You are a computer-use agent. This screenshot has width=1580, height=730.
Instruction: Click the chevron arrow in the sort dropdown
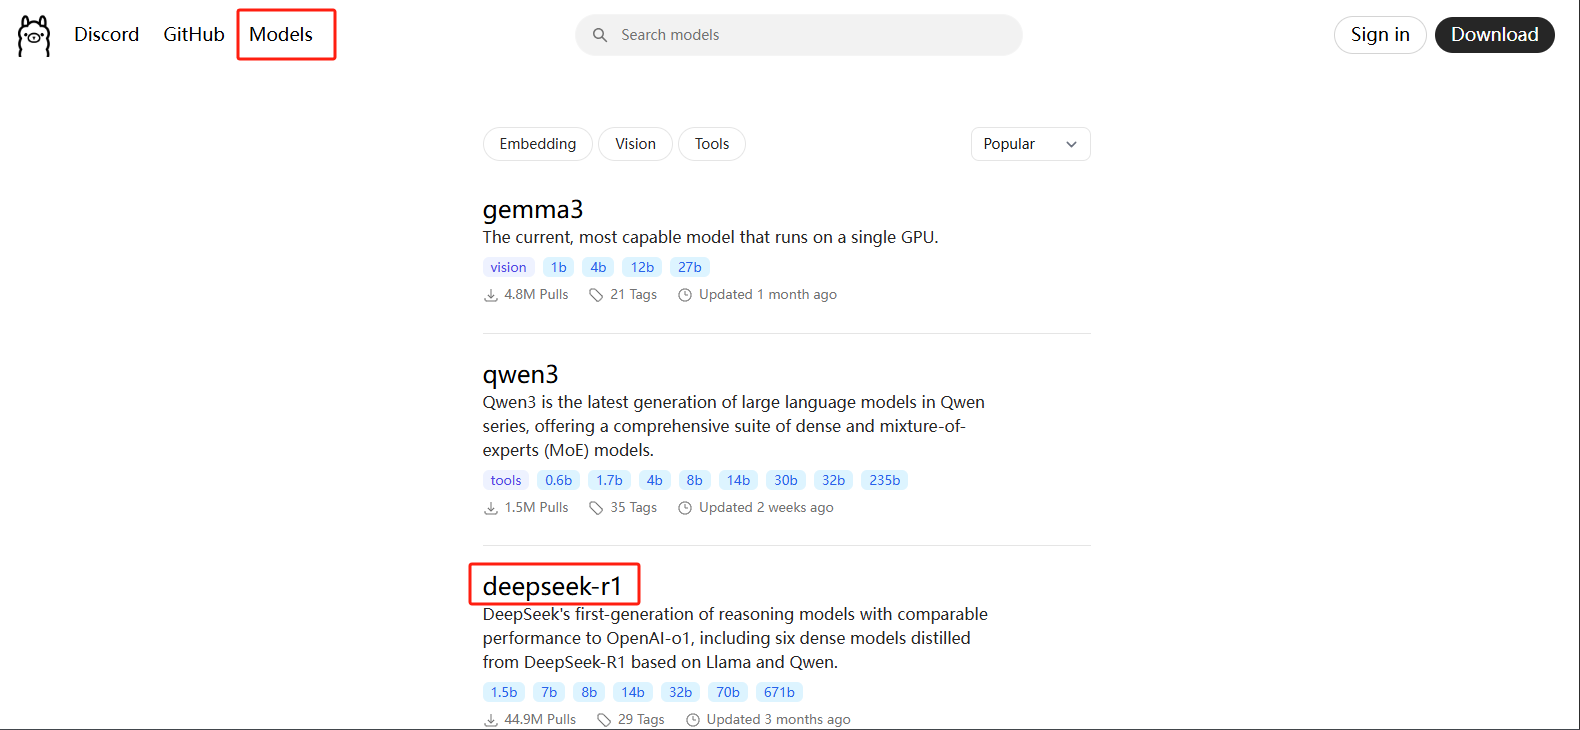click(x=1071, y=145)
